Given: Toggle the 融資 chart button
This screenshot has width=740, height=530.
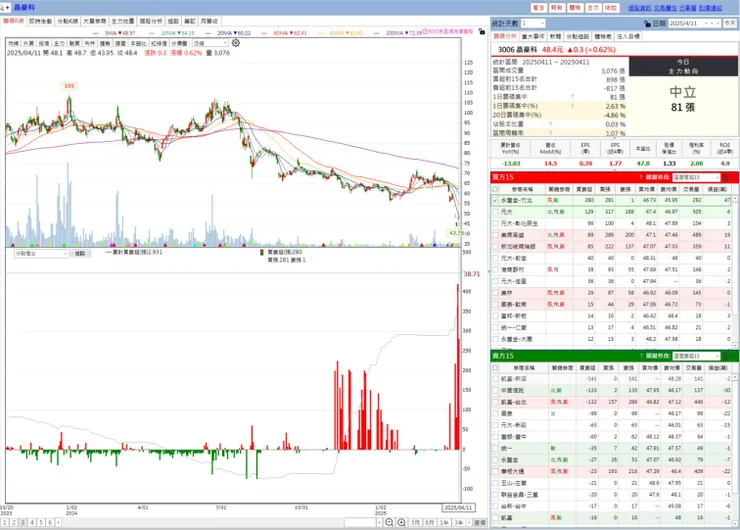Looking at the screenshot, I should coord(74,43).
